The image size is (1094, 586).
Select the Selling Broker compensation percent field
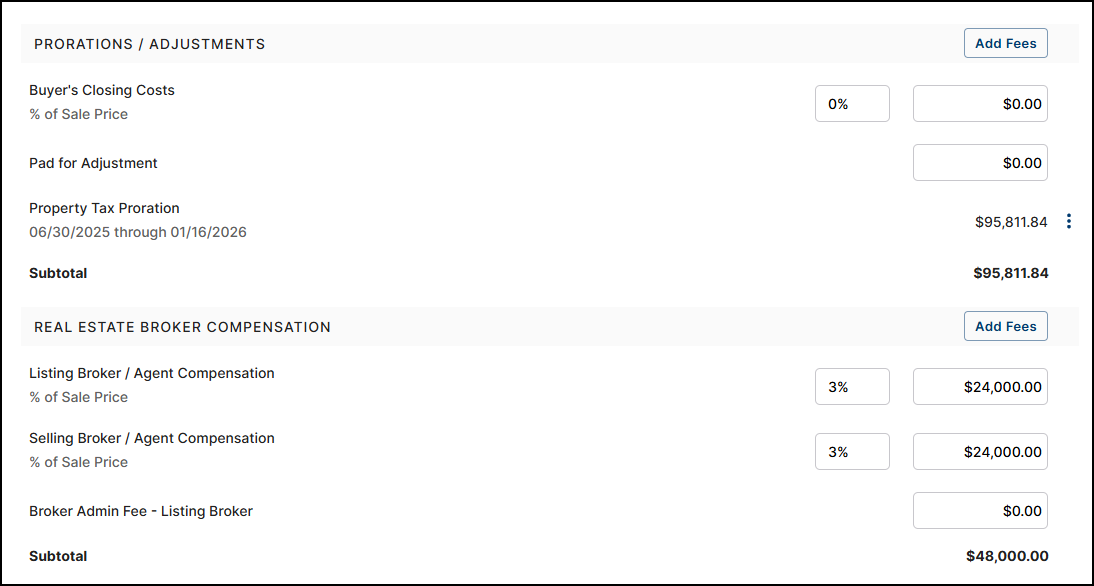click(852, 452)
